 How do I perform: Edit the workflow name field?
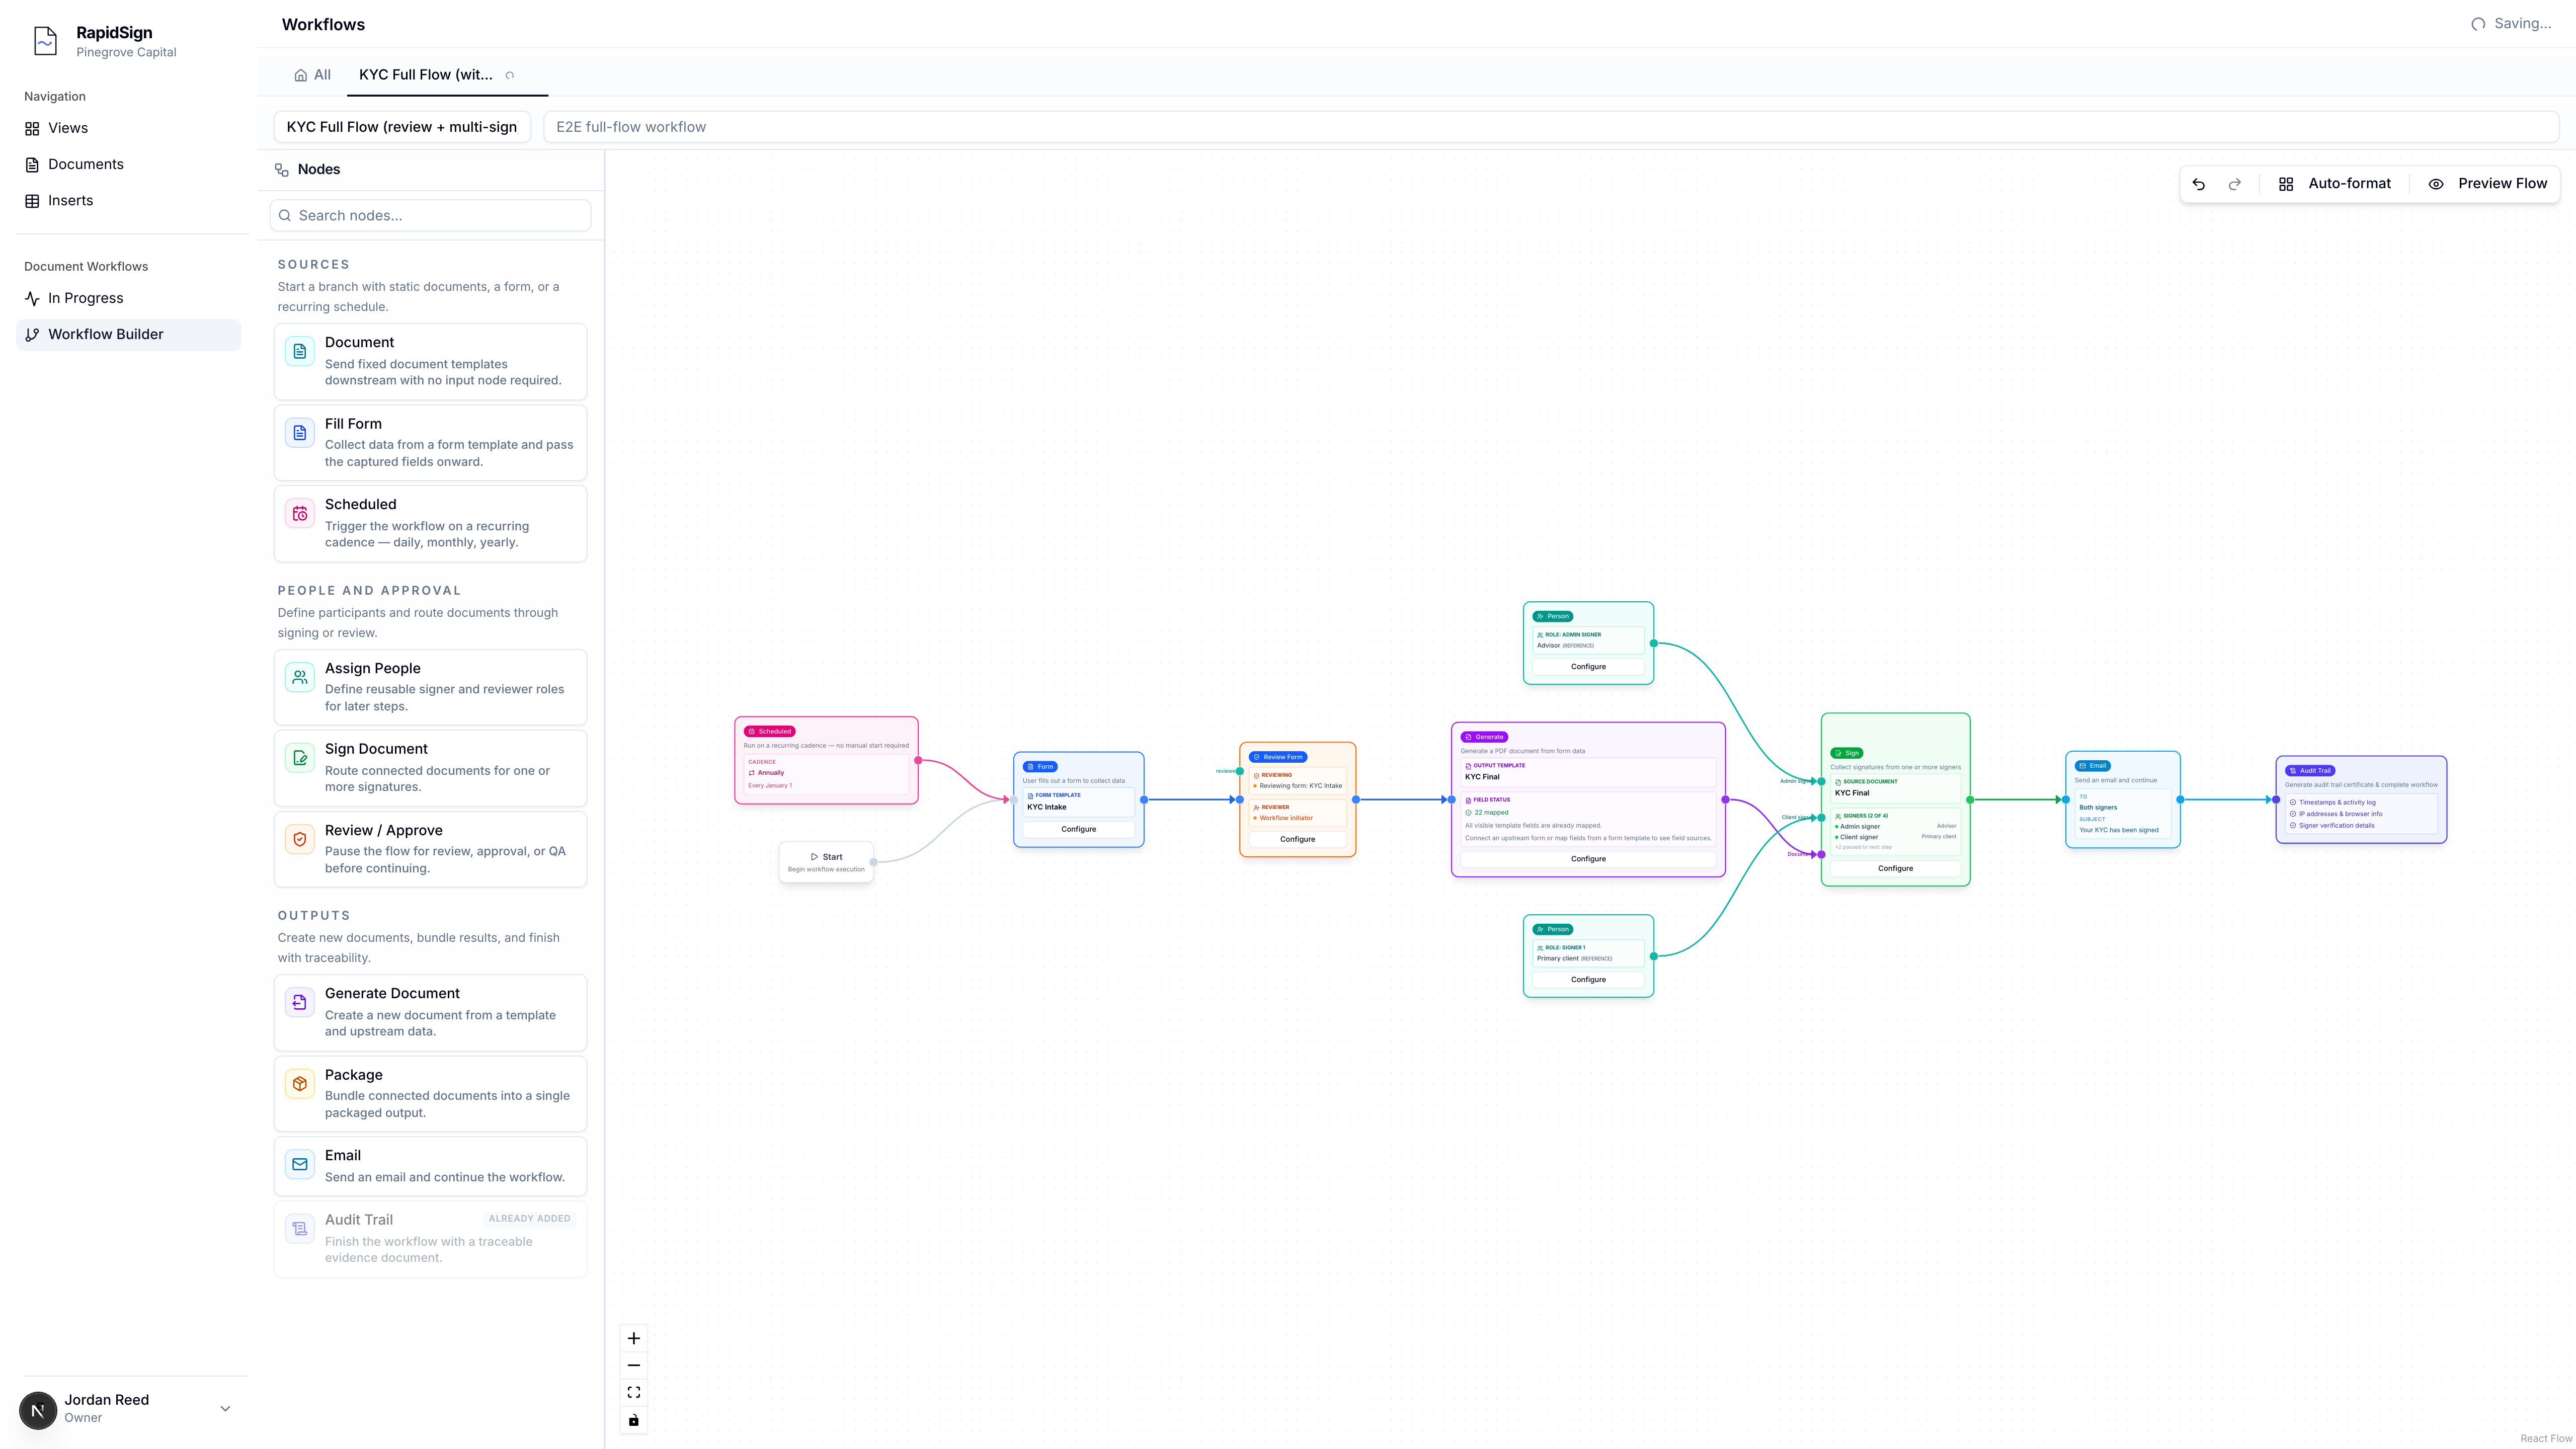(402, 127)
